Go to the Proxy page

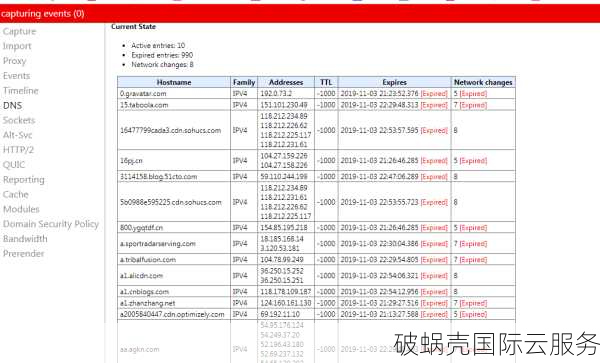[15, 61]
